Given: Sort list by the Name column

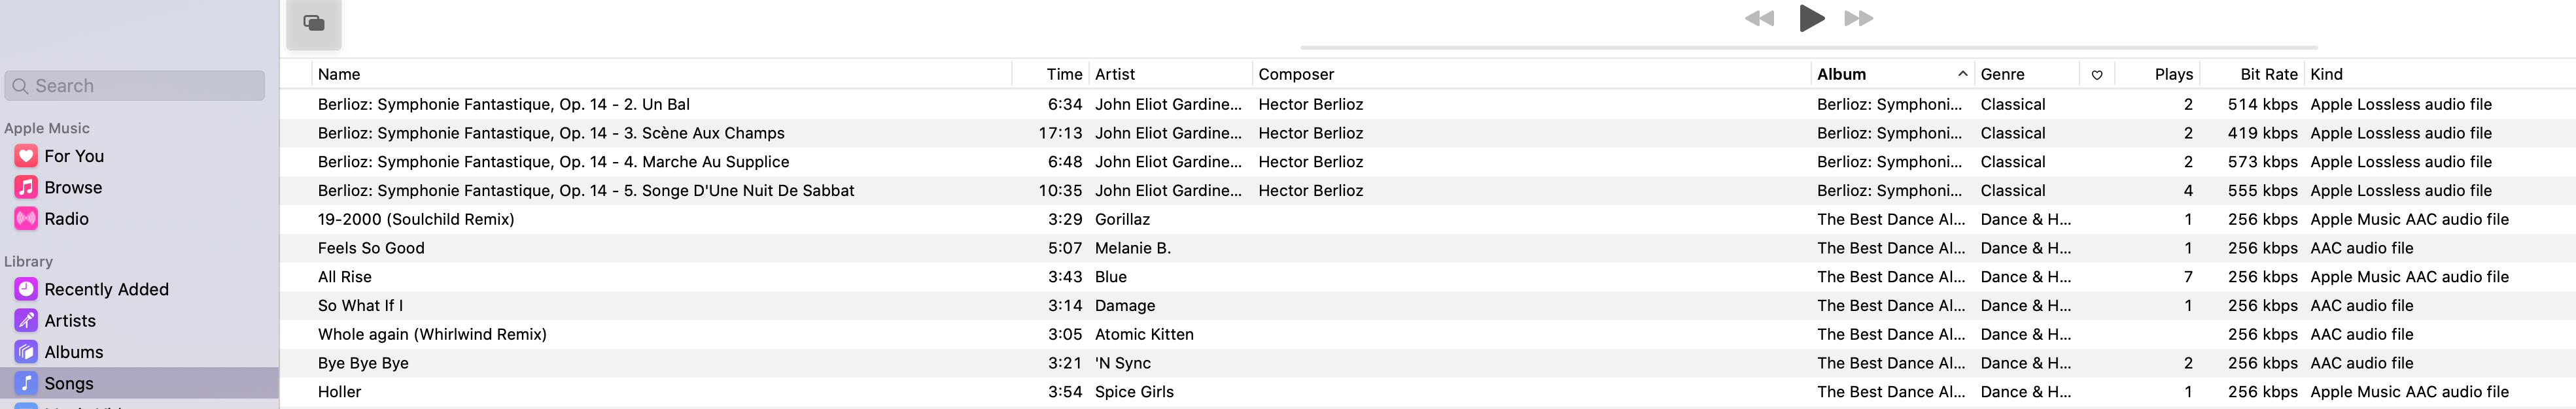Looking at the screenshot, I should [x=339, y=74].
